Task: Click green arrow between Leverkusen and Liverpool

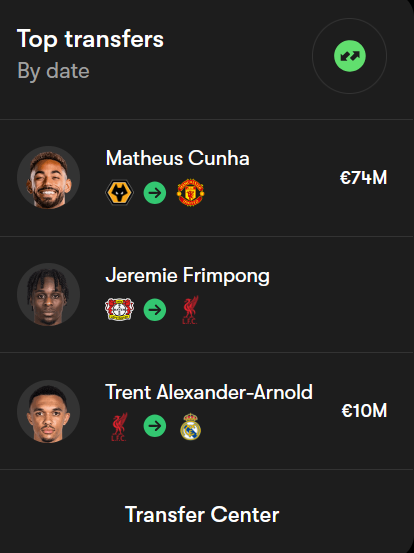Action: [155, 310]
